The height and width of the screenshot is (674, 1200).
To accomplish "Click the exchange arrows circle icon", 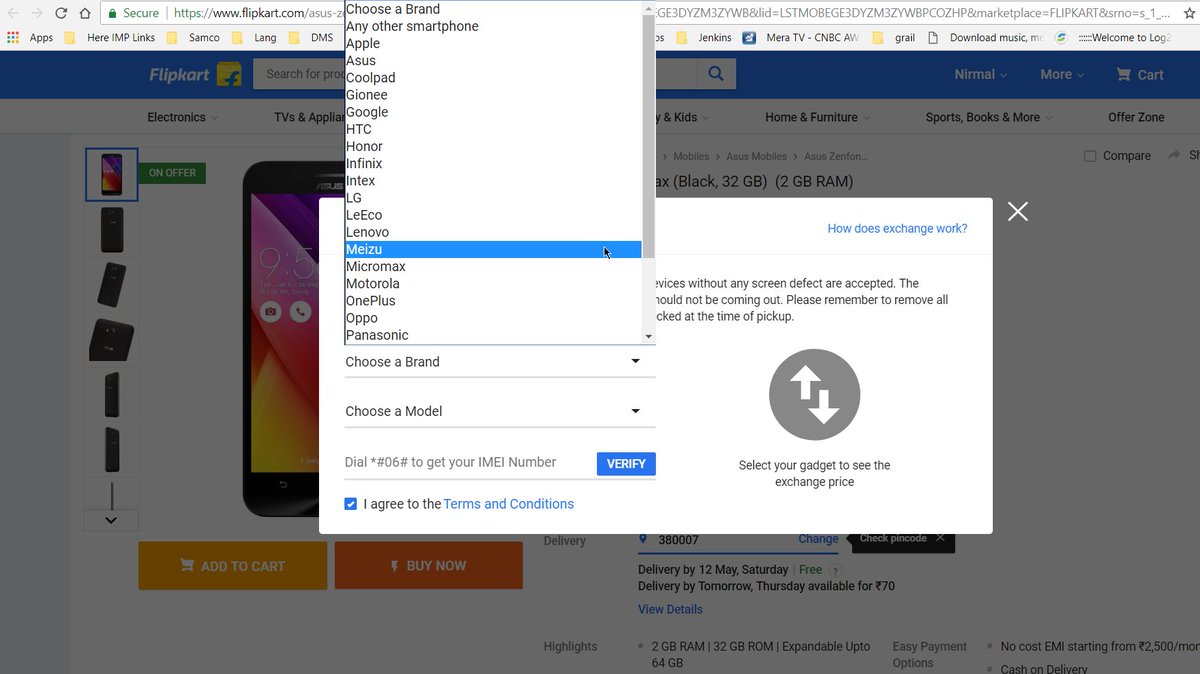I will tap(814, 394).
